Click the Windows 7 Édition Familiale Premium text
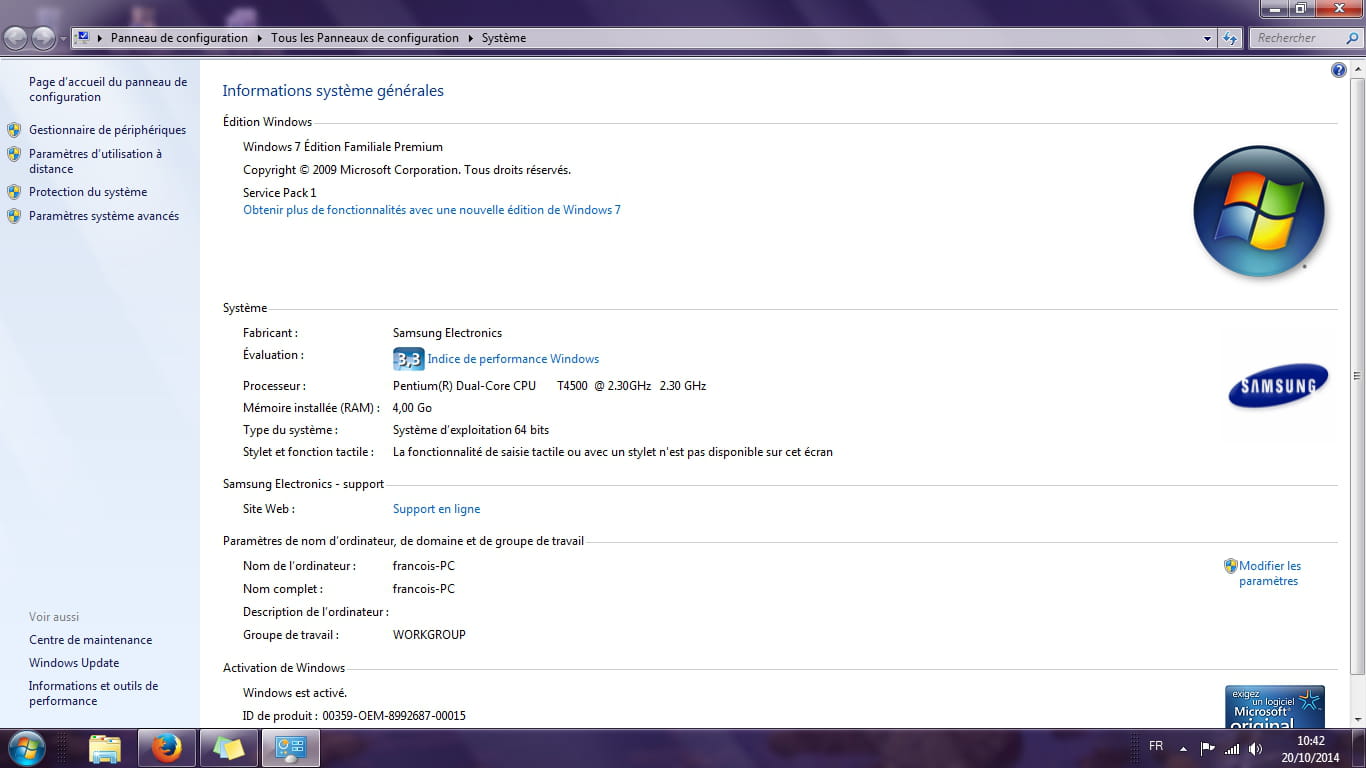The image size is (1366, 768). (x=343, y=147)
